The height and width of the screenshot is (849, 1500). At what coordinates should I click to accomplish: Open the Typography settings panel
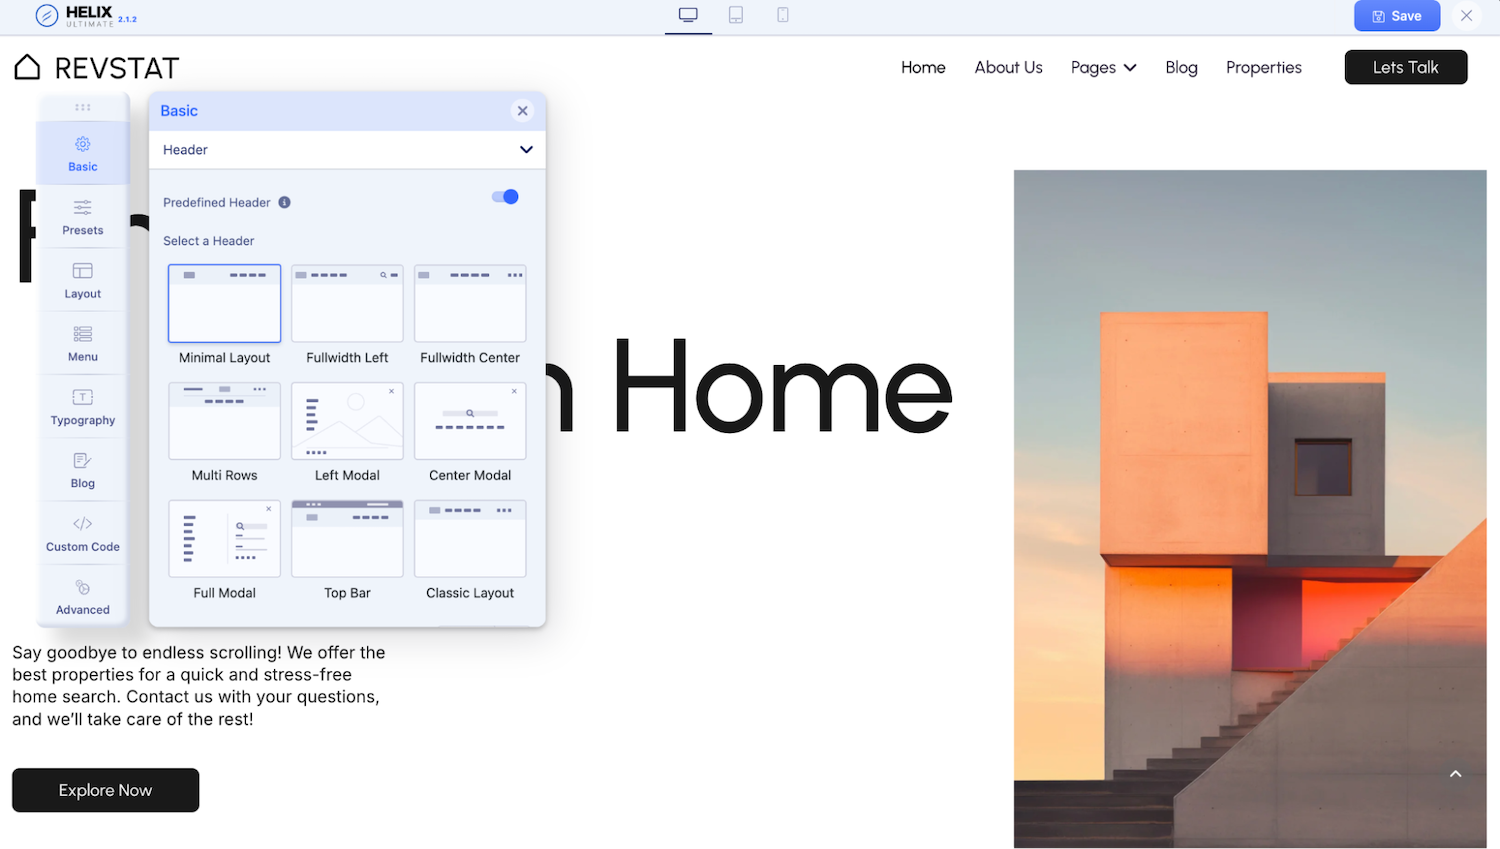coord(83,407)
